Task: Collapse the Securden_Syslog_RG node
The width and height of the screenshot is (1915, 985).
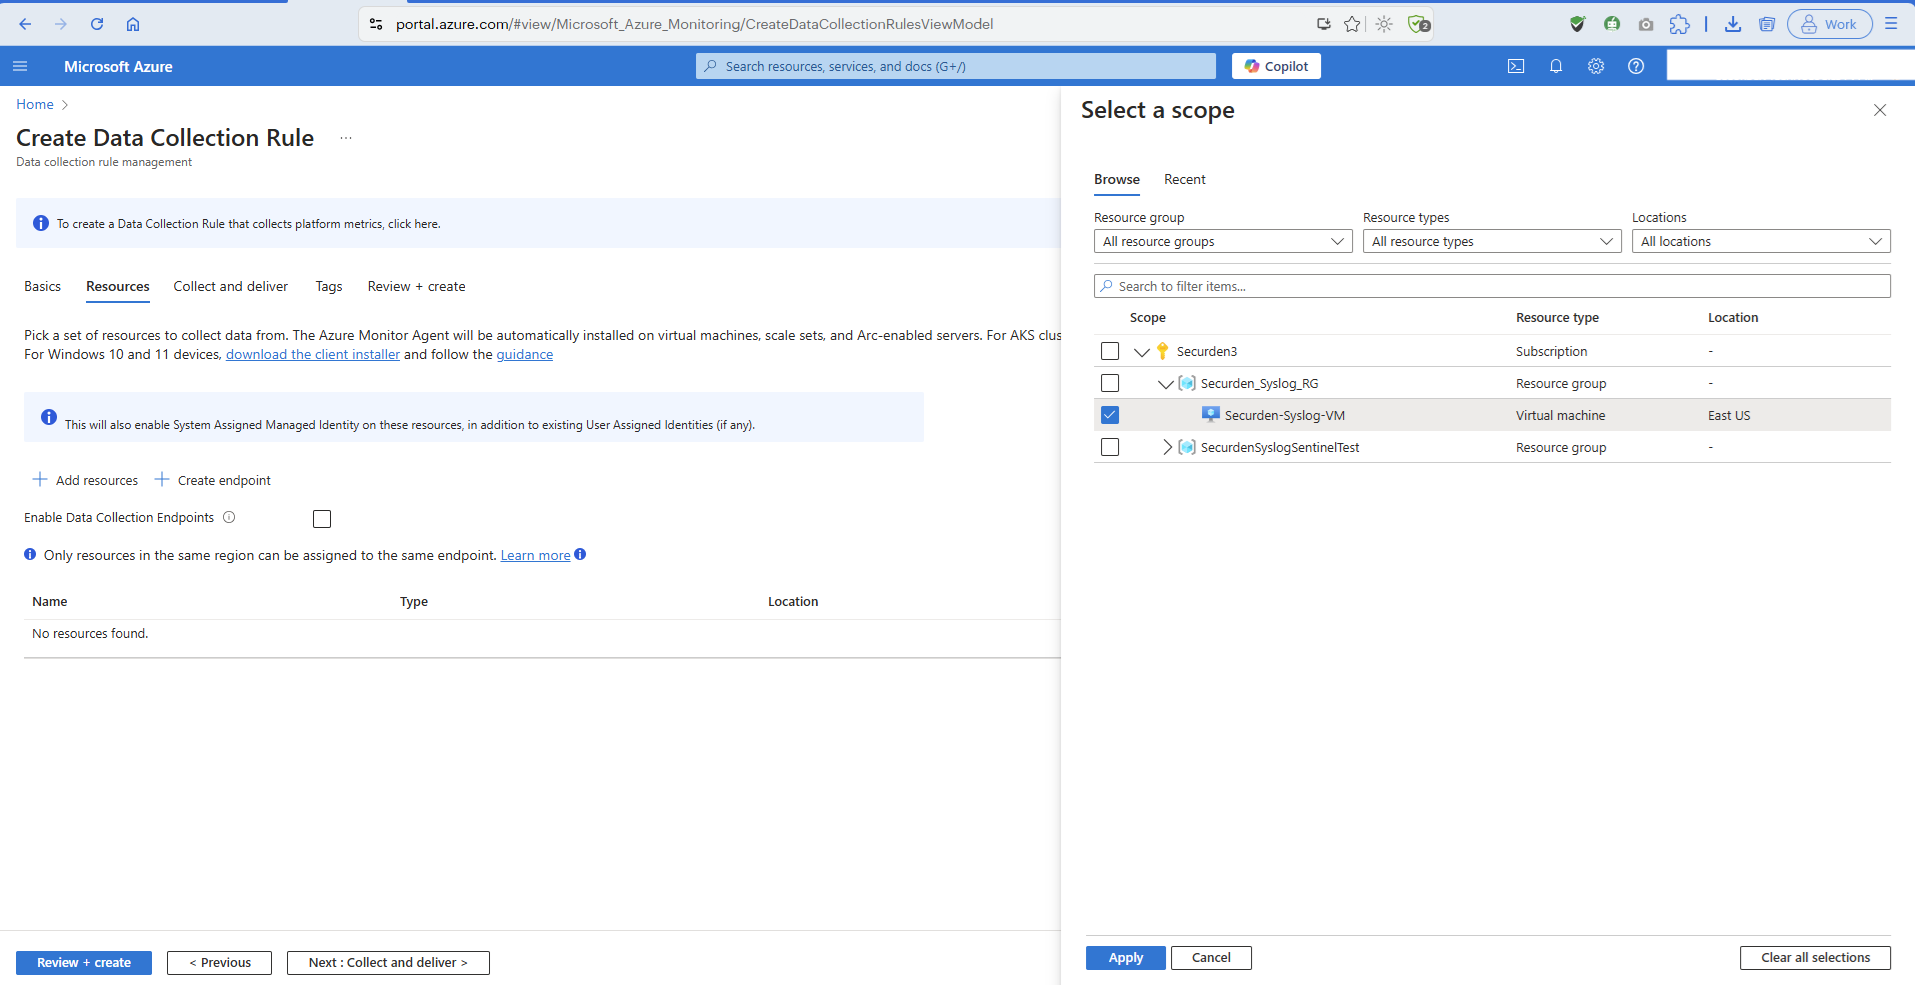Action: 1166,383
